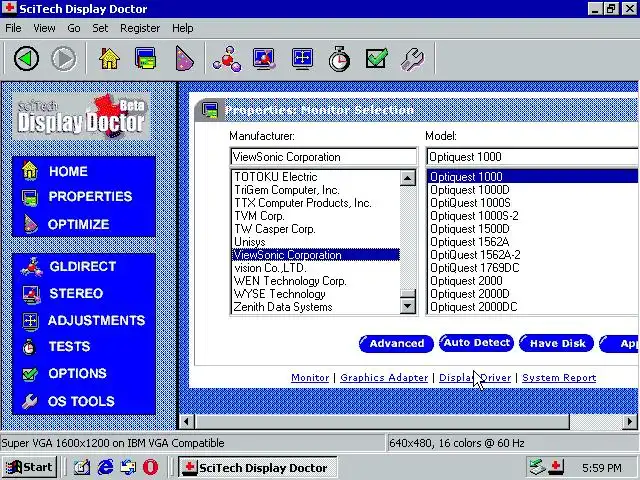Open the Go menu

click(73, 28)
